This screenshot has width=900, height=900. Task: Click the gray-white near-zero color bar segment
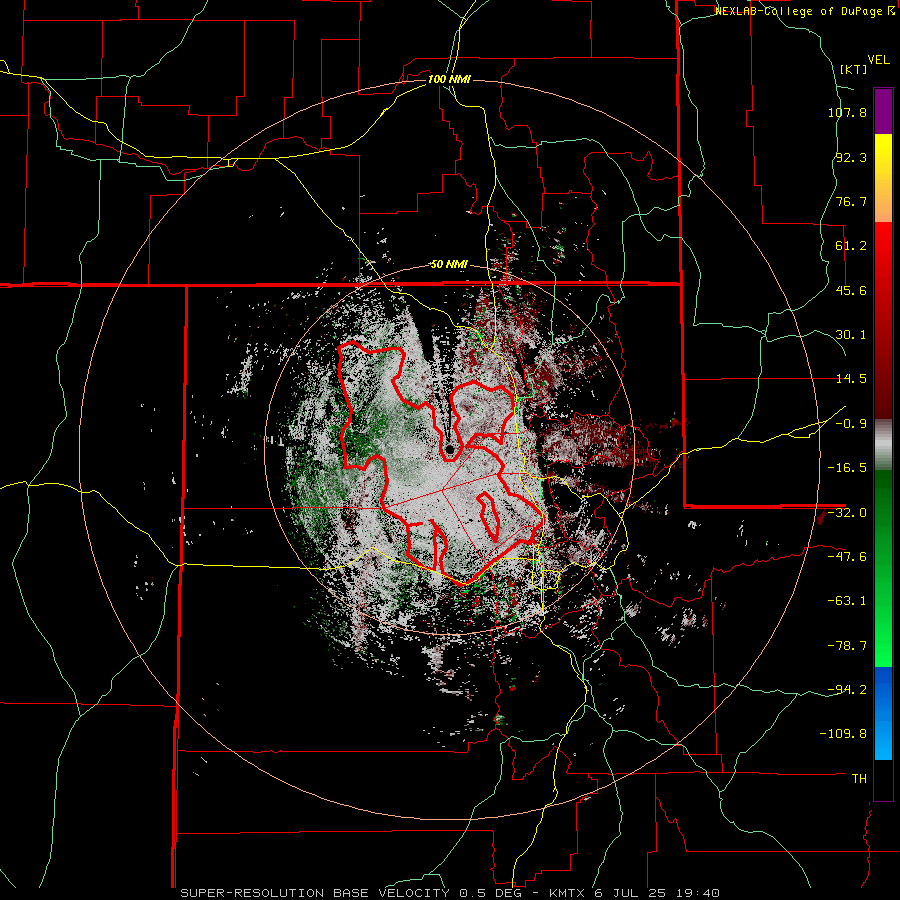(x=883, y=445)
